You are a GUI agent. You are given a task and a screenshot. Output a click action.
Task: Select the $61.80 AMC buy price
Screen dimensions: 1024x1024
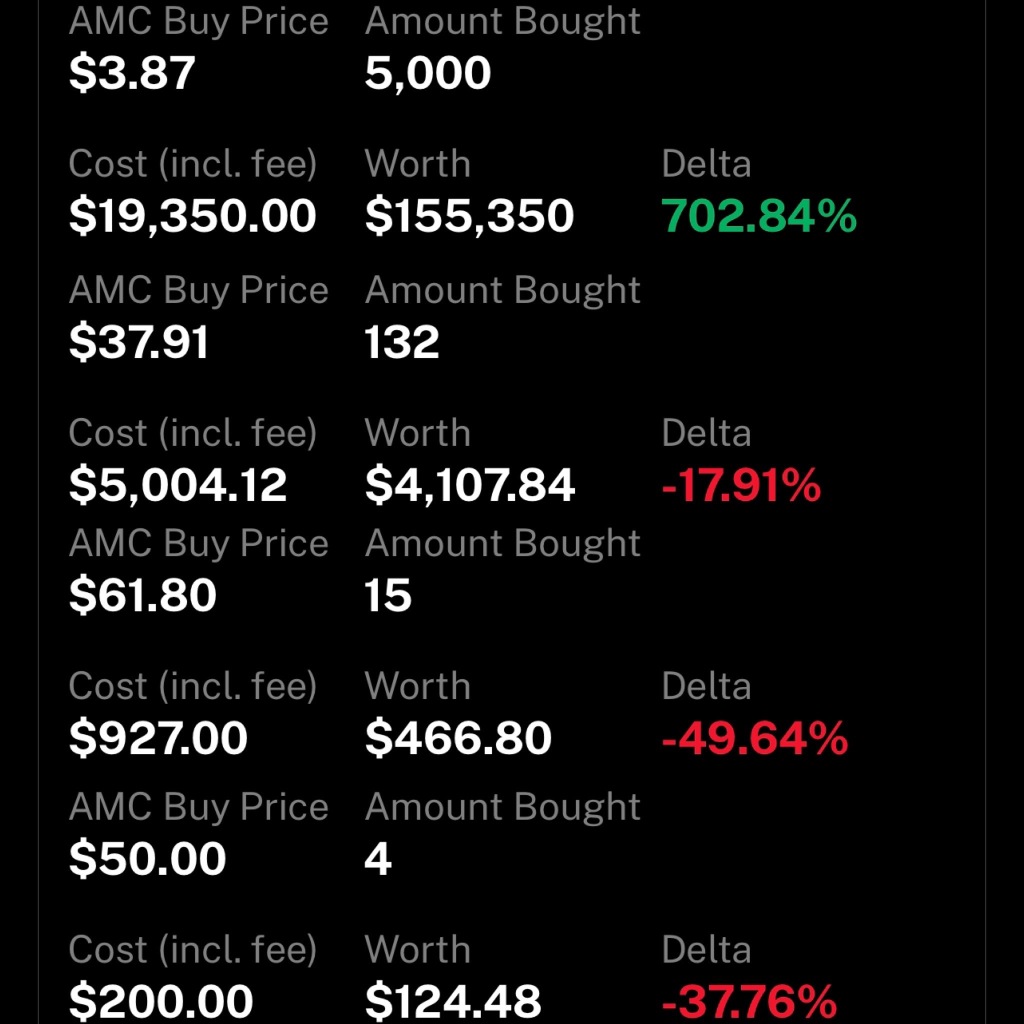click(142, 596)
